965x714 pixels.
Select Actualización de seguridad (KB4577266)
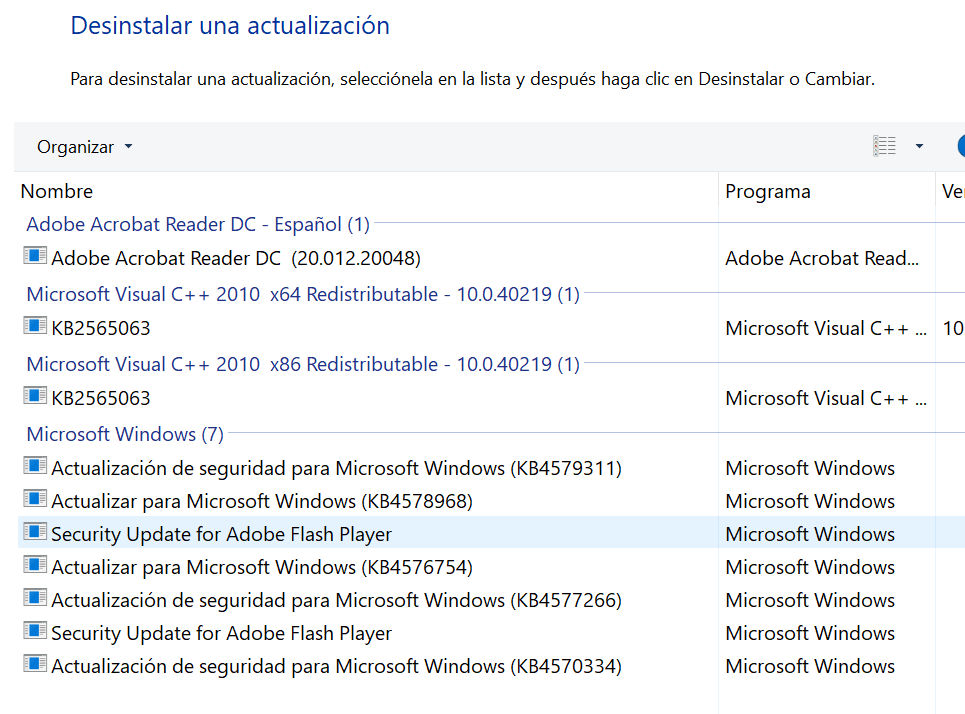[336, 600]
